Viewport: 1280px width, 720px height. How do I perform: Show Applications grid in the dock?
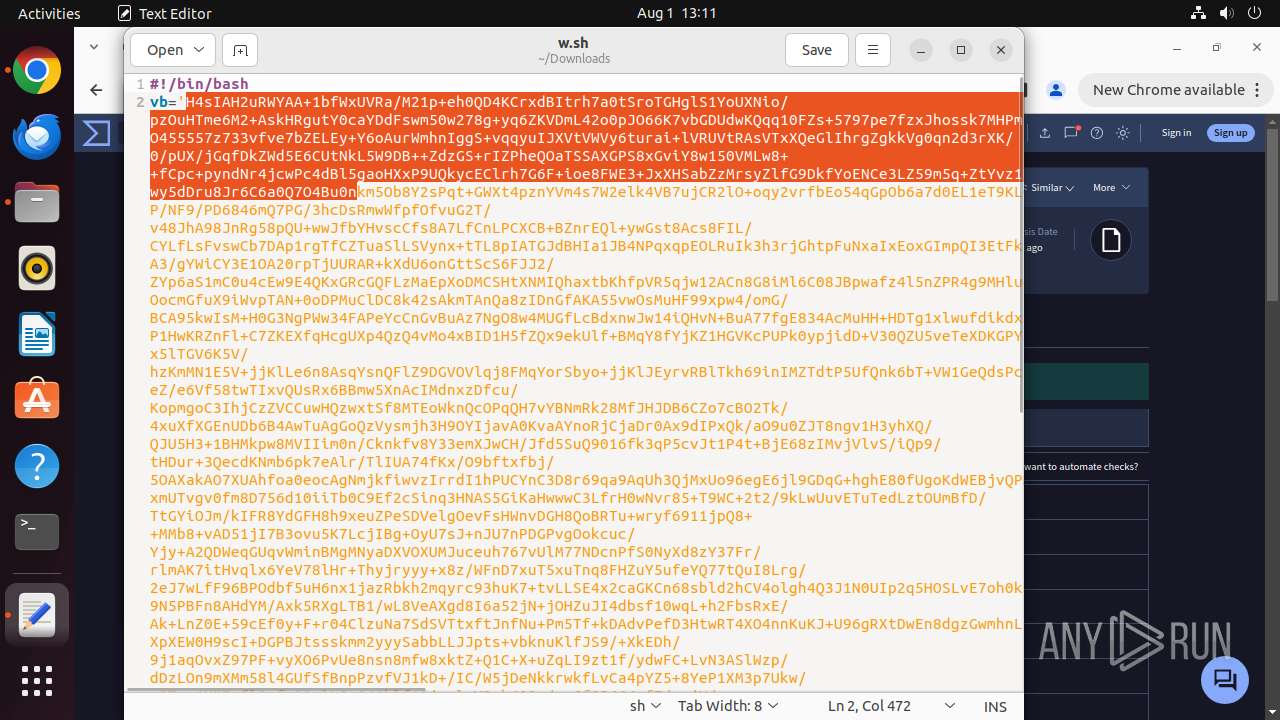pos(37,681)
